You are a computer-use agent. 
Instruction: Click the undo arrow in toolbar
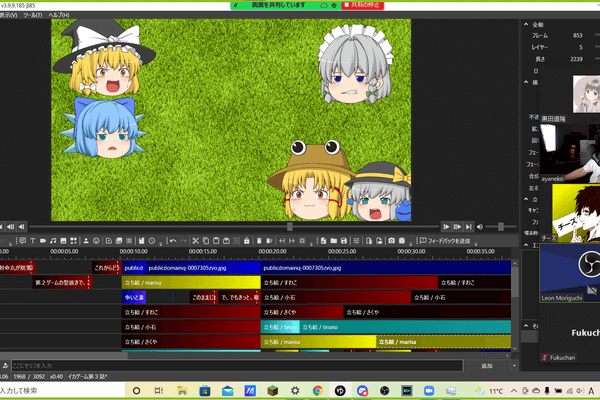pyautogui.click(x=173, y=241)
